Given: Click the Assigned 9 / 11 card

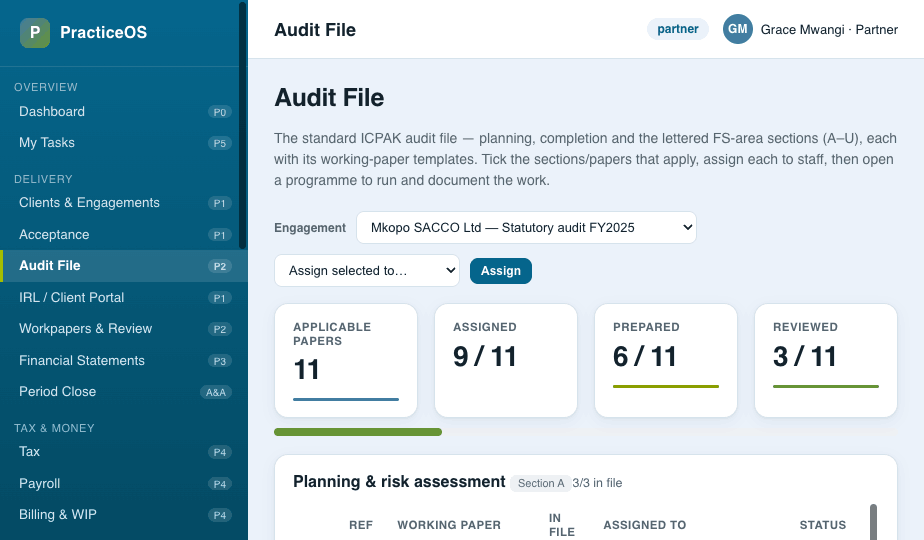Looking at the screenshot, I should 506,360.
